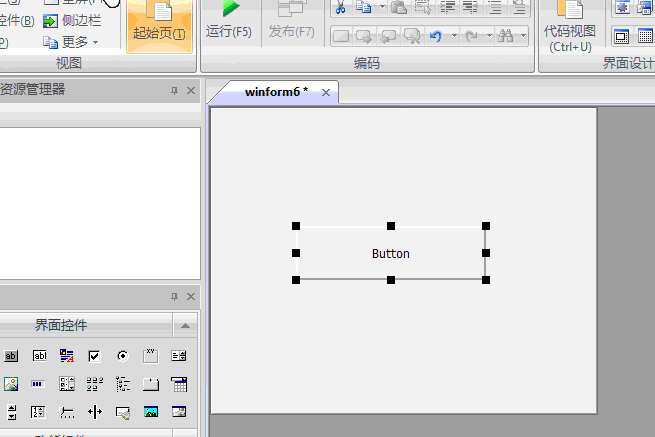Pick the radio button control in the toolbox
Image resolution: width=655 pixels, height=437 pixels.
tap(123, 356)
